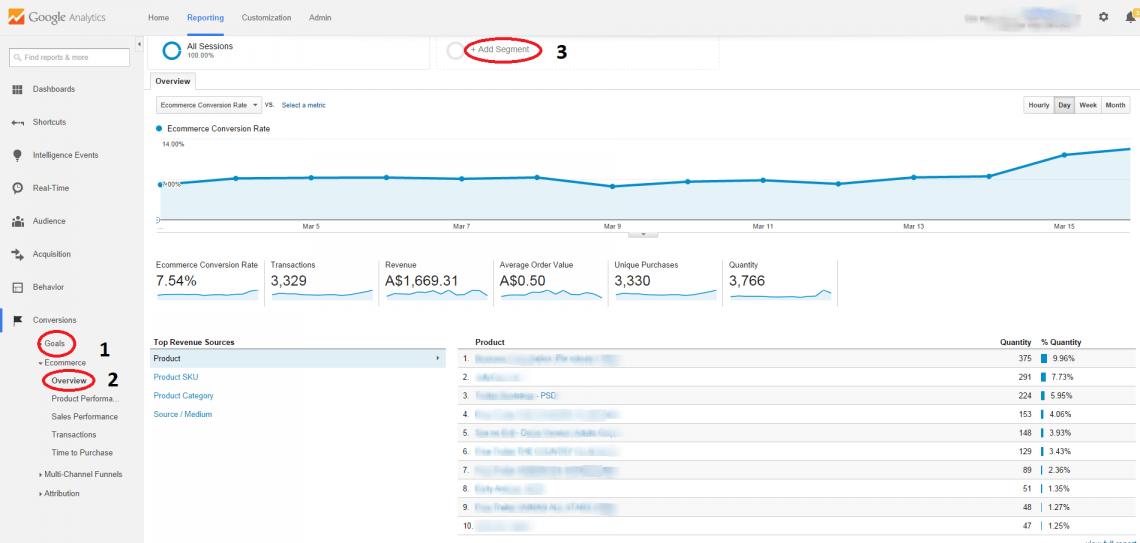The height and width of the screenshot is (543, 1140).
Task: Click the Find reports search field
Action: coord(69,58)
